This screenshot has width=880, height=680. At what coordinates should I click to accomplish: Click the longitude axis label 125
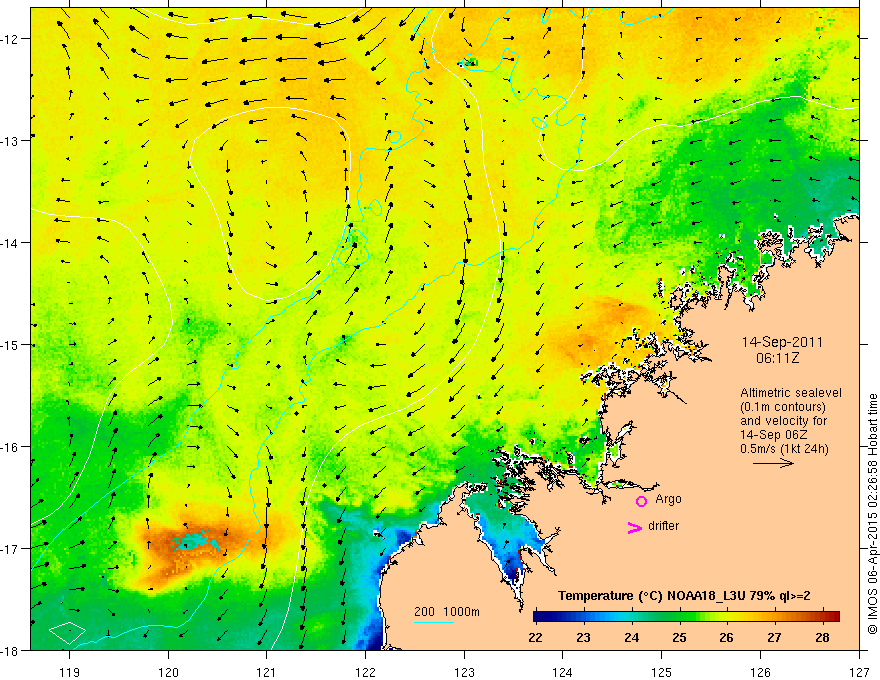(661, 672)
